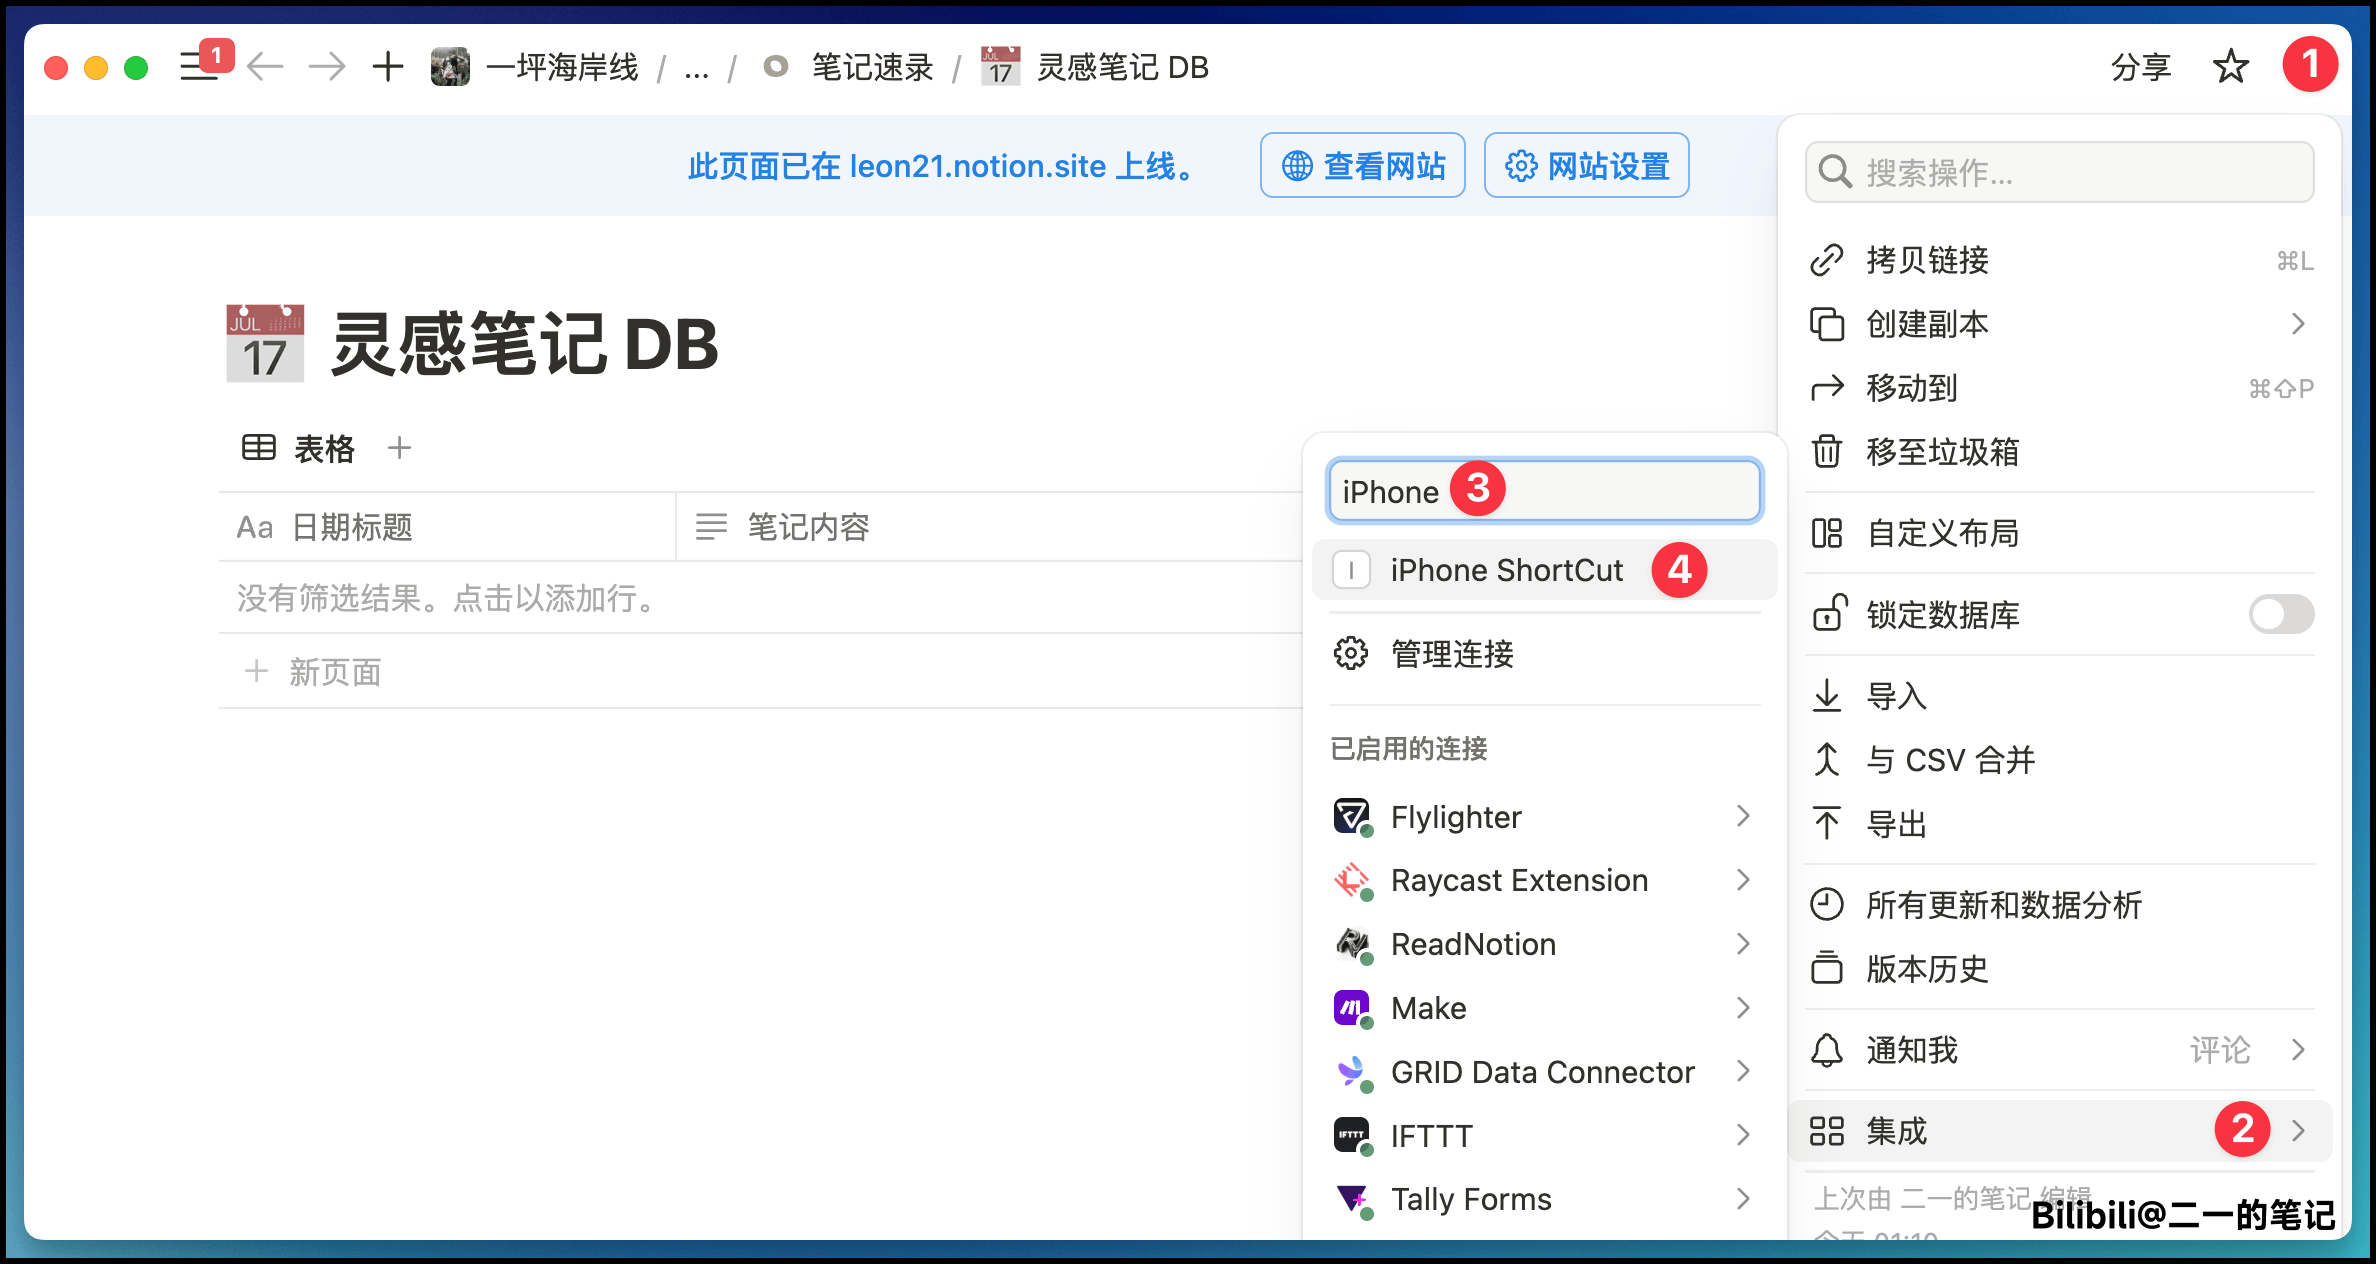Click the ReadNotion logo icon
Image resolution: width=2376 pixels, height=1264 pixels.
click(1352, 944)
